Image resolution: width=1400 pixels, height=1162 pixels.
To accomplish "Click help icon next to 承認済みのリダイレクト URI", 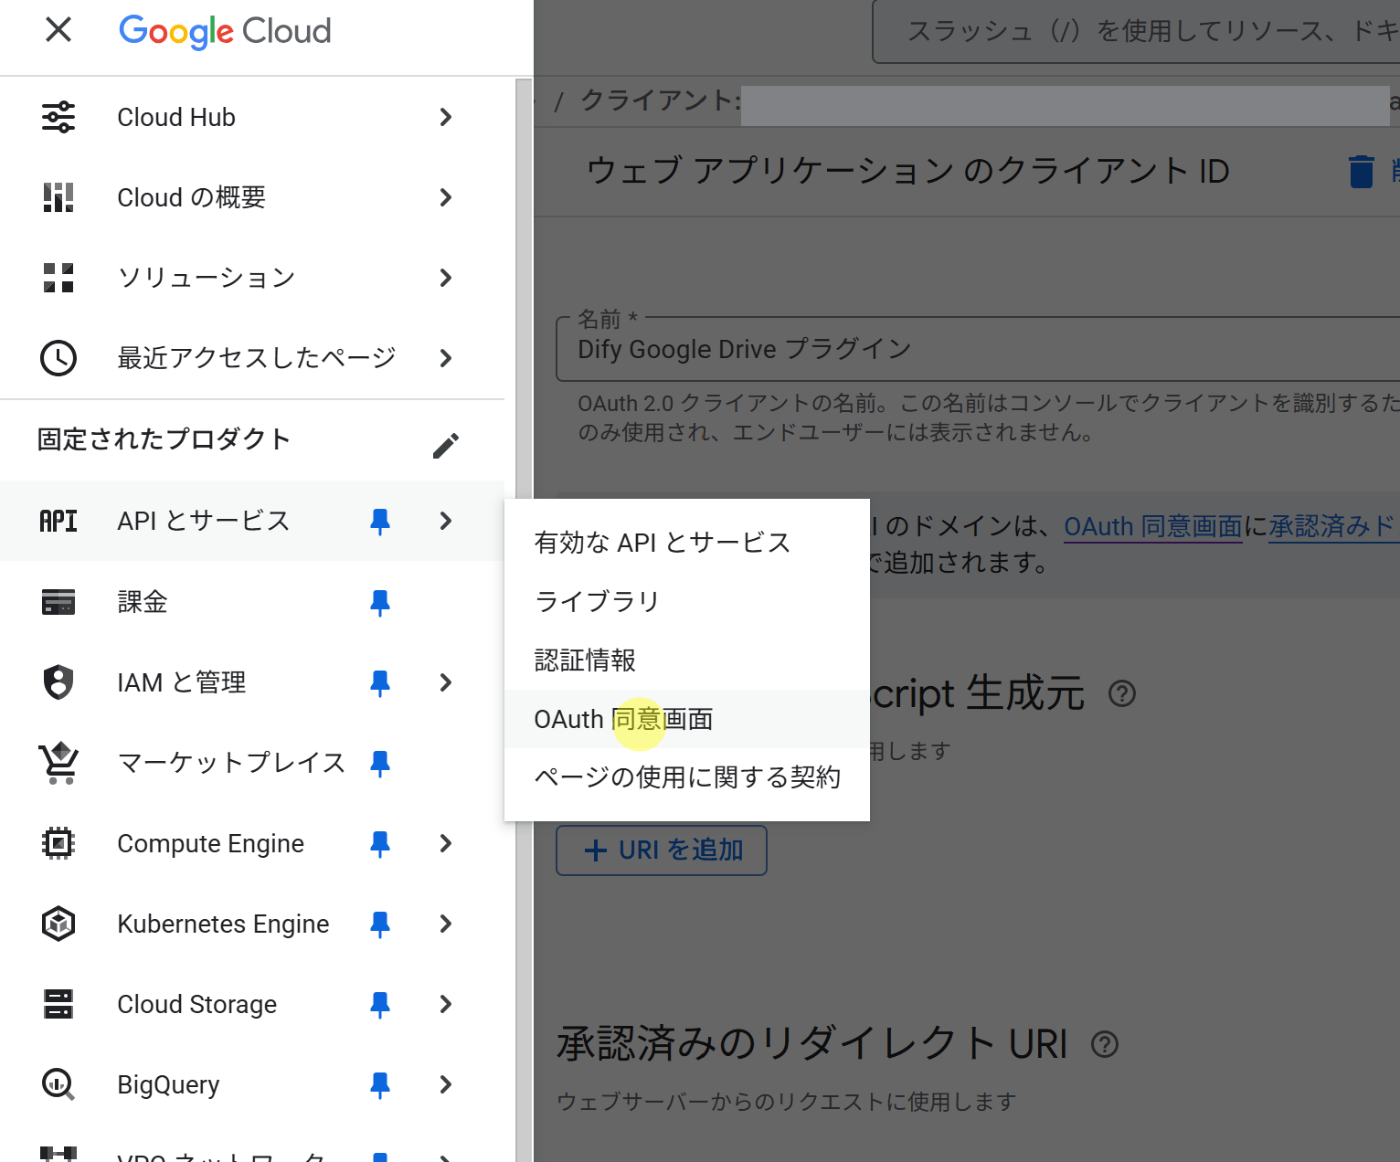I will tap(1104, 1044).
